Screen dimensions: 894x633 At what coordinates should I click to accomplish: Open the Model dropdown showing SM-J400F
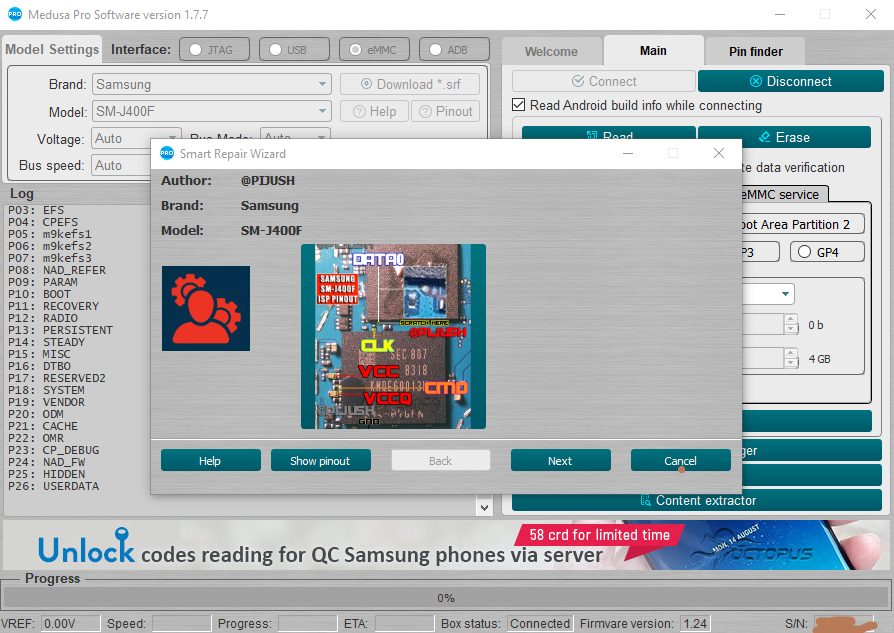[212, 111]
